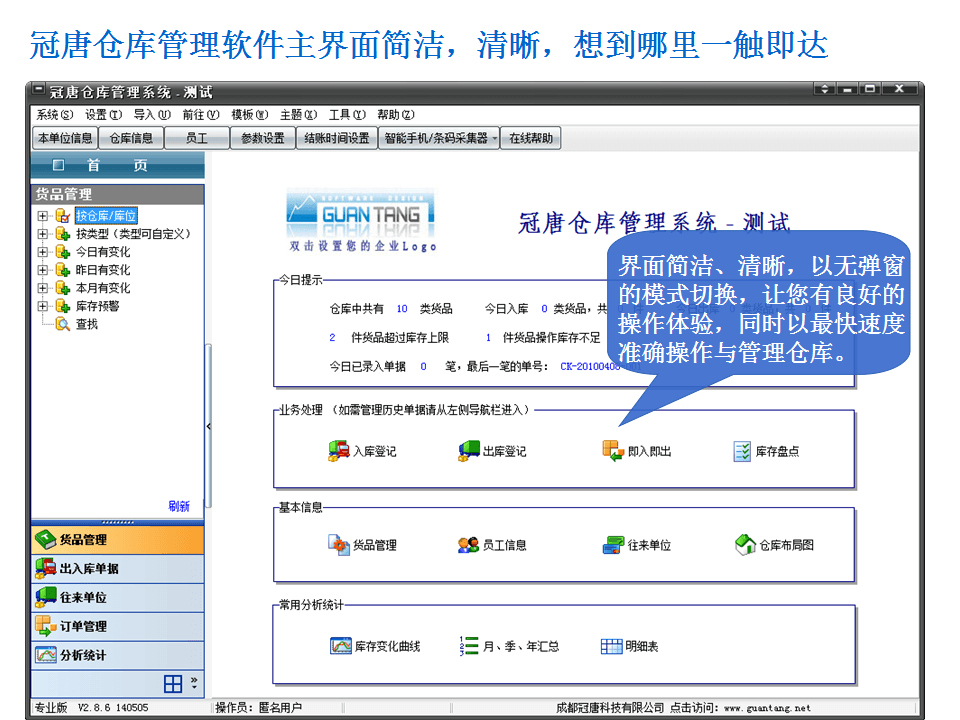Click 往来单位 sidebar icon

click(x=46, y=597)
